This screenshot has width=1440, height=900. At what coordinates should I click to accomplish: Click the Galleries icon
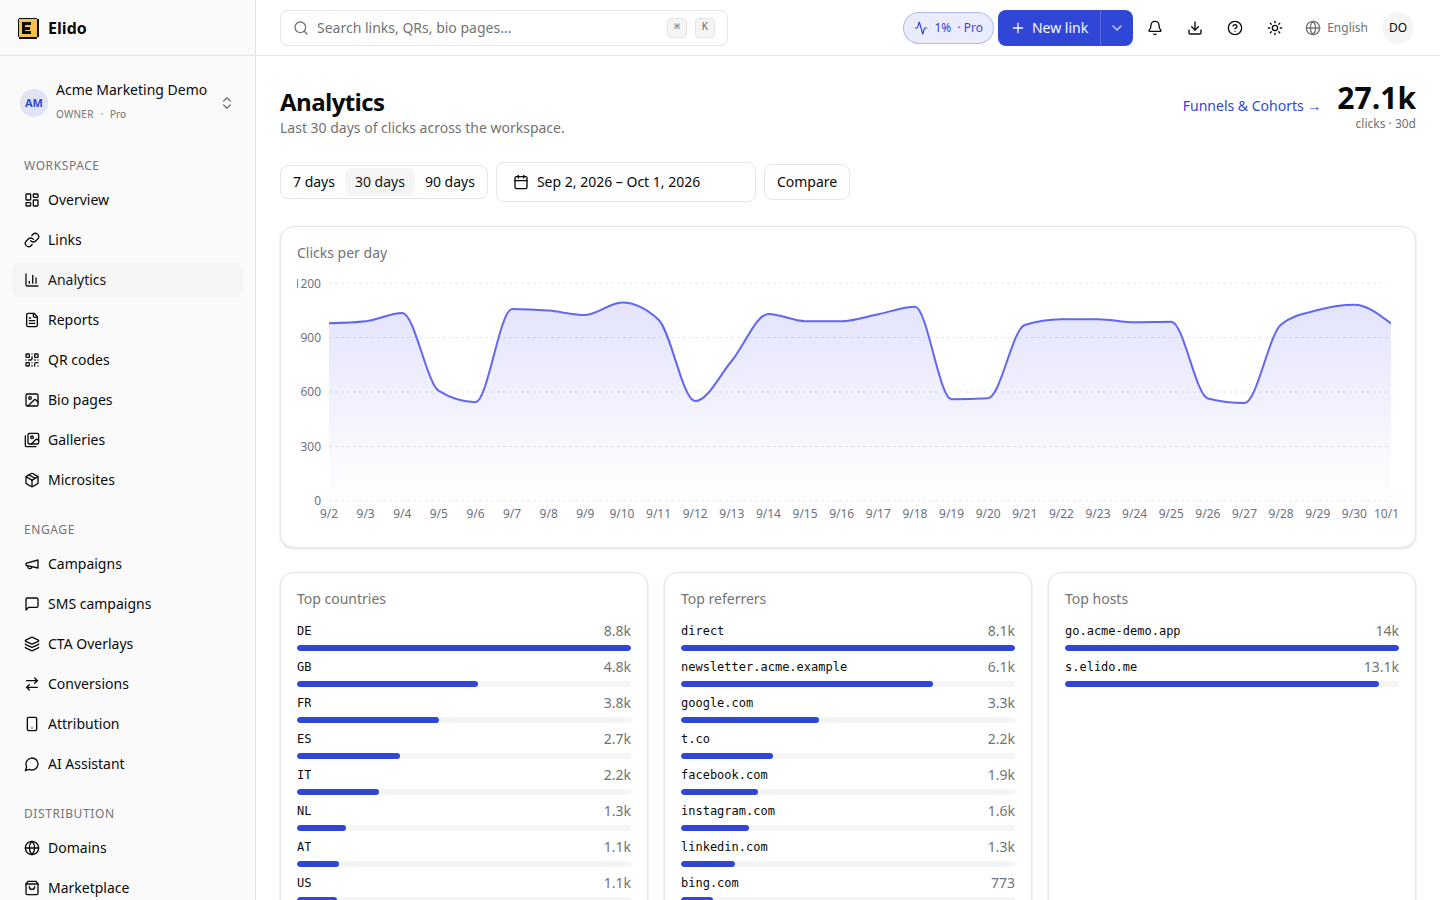[x=32, y=440]
